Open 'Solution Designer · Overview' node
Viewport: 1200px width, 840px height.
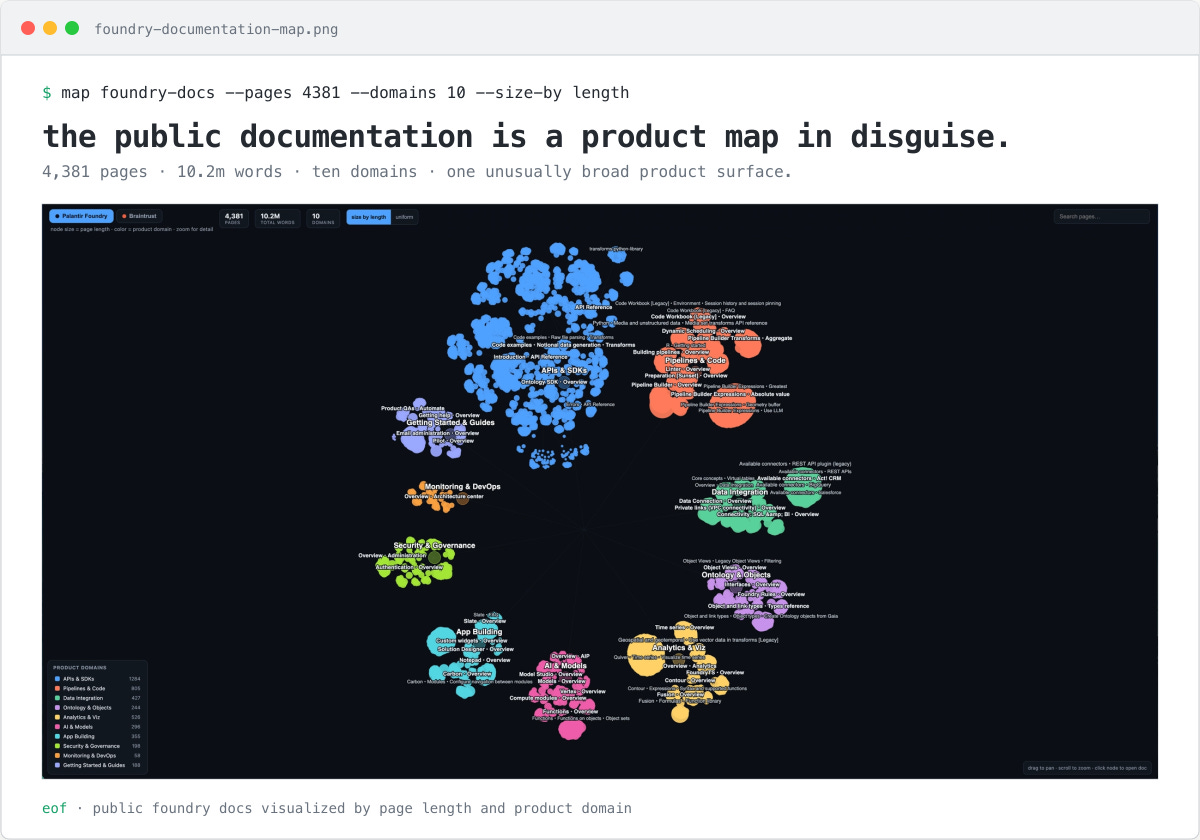tap(475, 650)
